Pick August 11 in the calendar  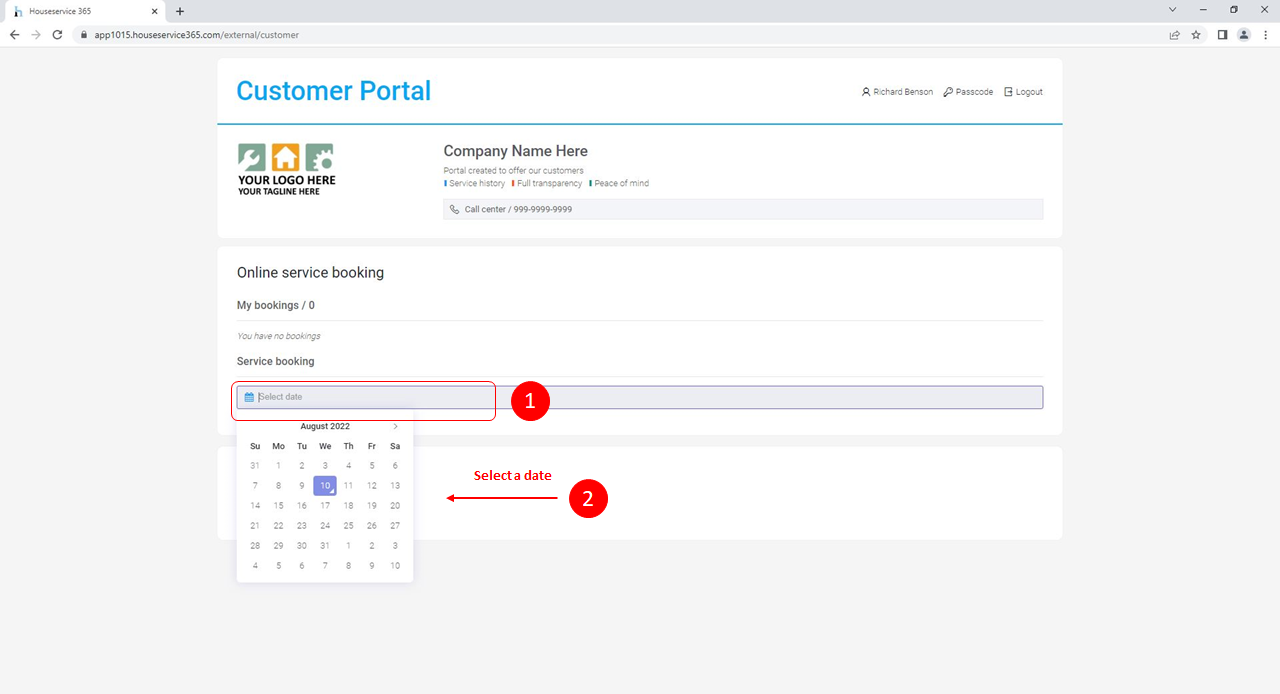[x=348, y=485]
